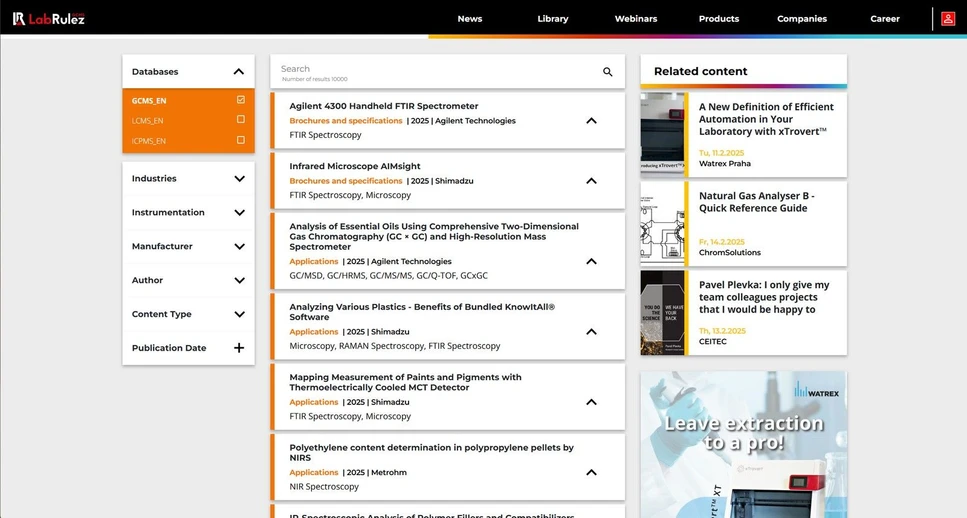Open 'Natural Gas Analyser B - Quick Reference Guide'

click(x=757, y=202)
